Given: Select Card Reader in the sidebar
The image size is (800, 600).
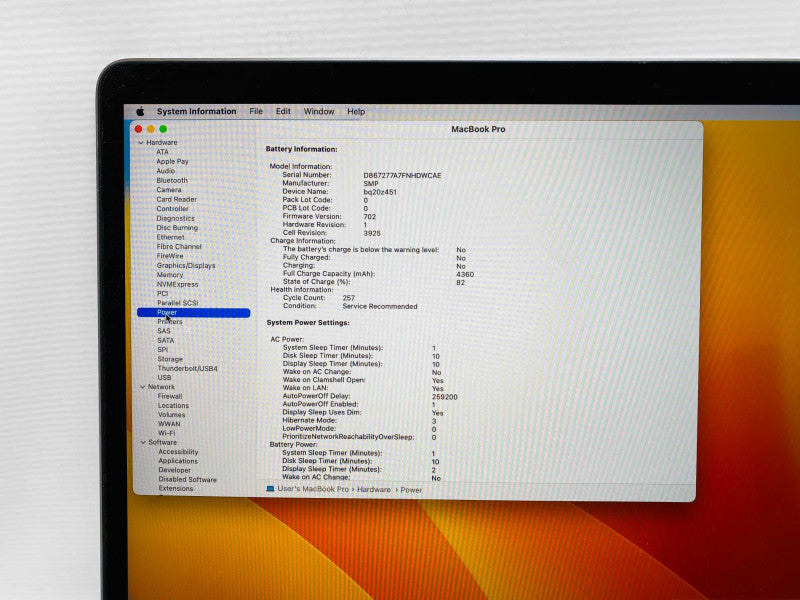Looking at the screenshot, I should pyautogui.click(x=177, y=199).
